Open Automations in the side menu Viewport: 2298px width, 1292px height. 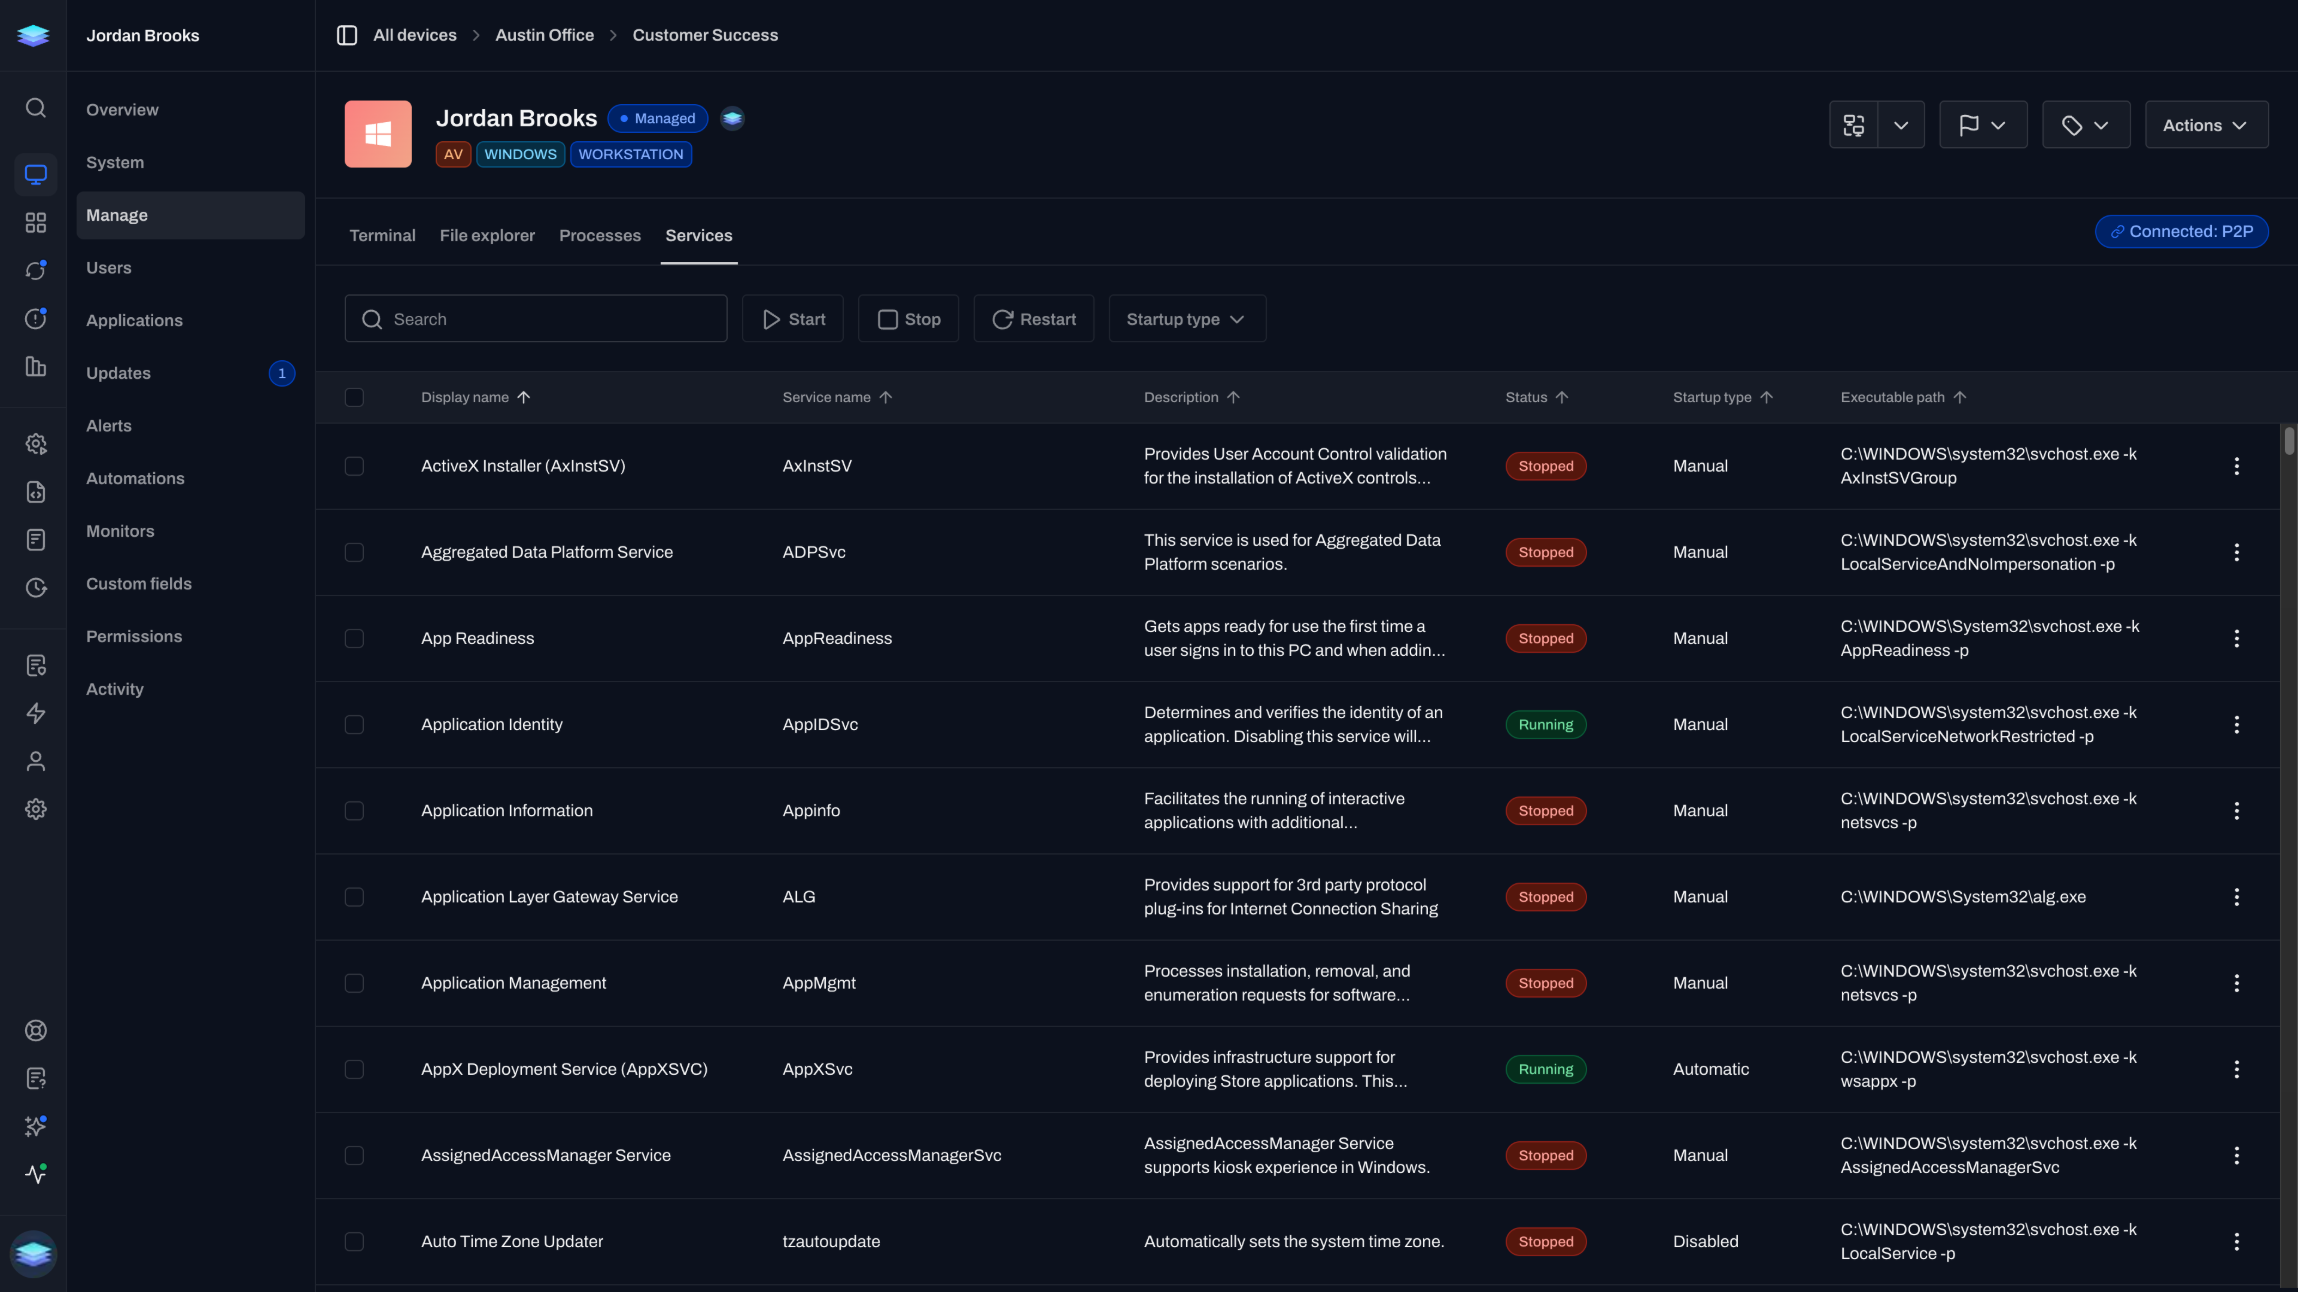190,478
